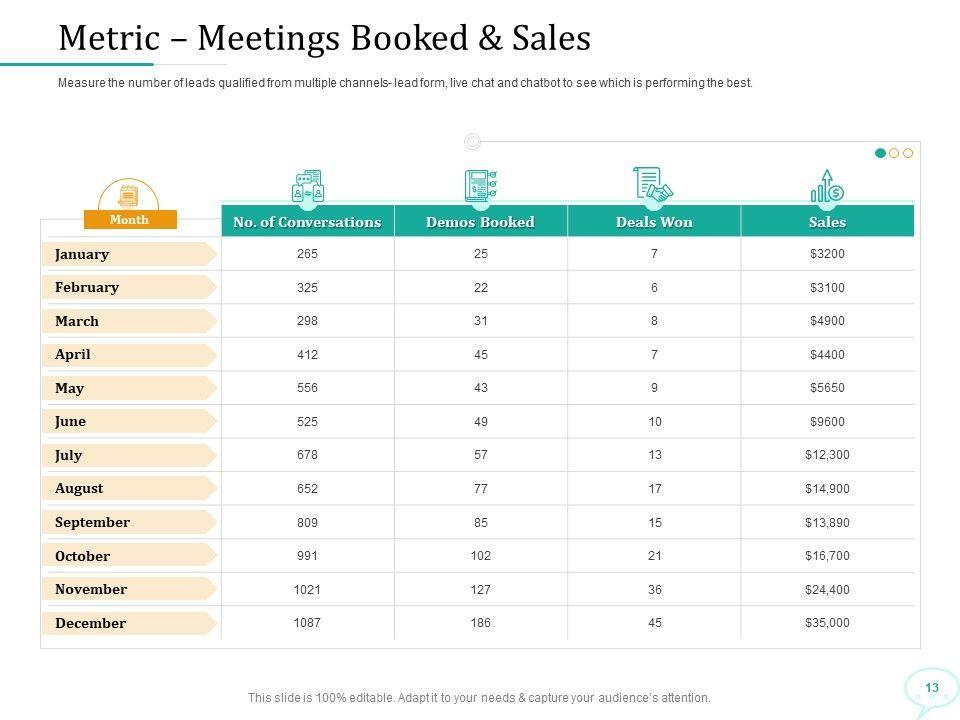Click the chat conversations icon
The image size is (960, 720).
point(308,187)
